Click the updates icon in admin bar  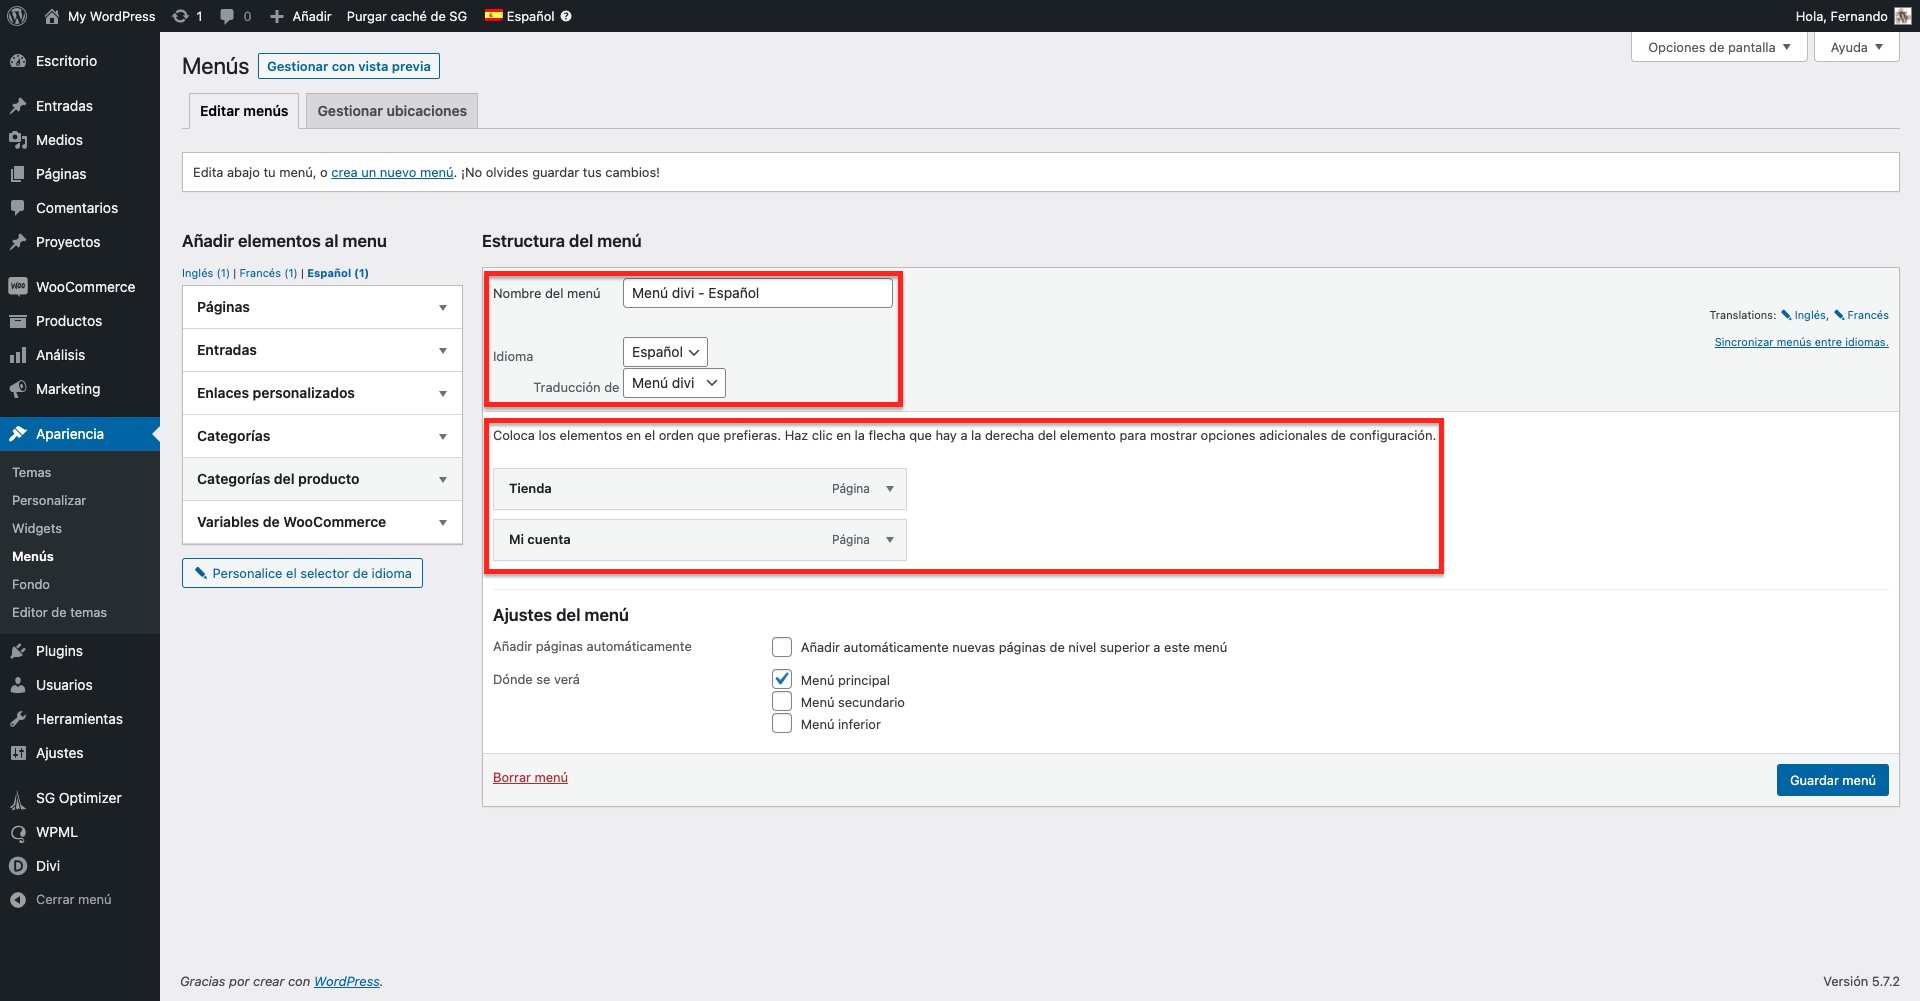pyautogui.click(x=180, y=16)
